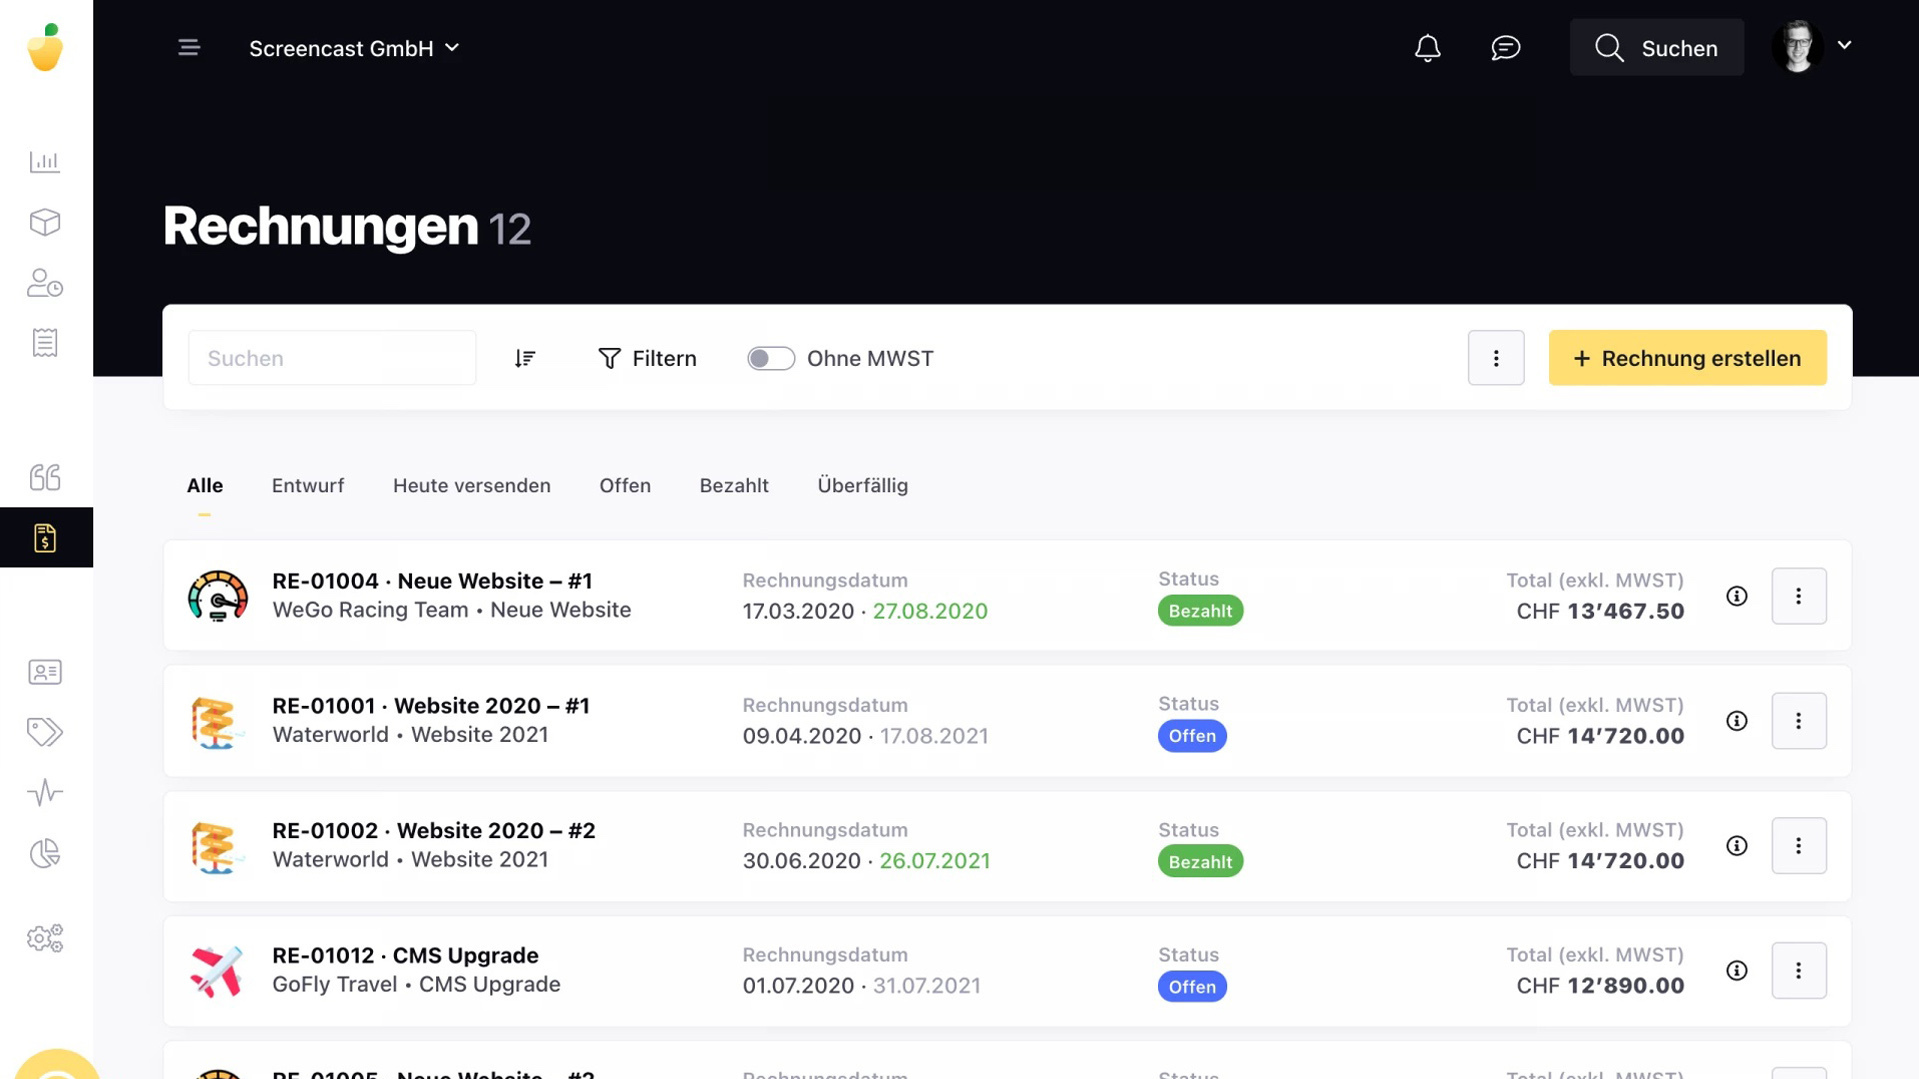Image resolution: width=1919 pixels, height=1079 pixels.
Task: Open invoice RE-01012 · CMS Upgrade
Action: (405, 956)
